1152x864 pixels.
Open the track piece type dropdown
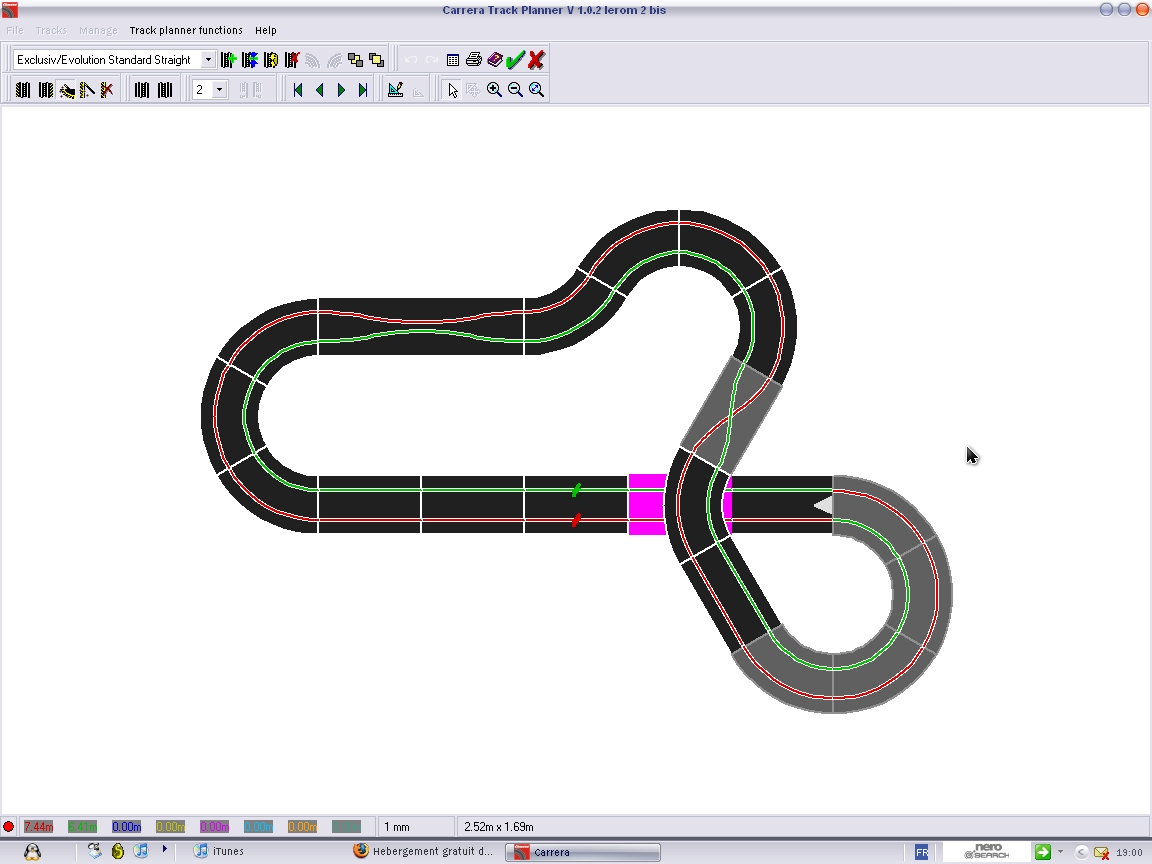208,60
